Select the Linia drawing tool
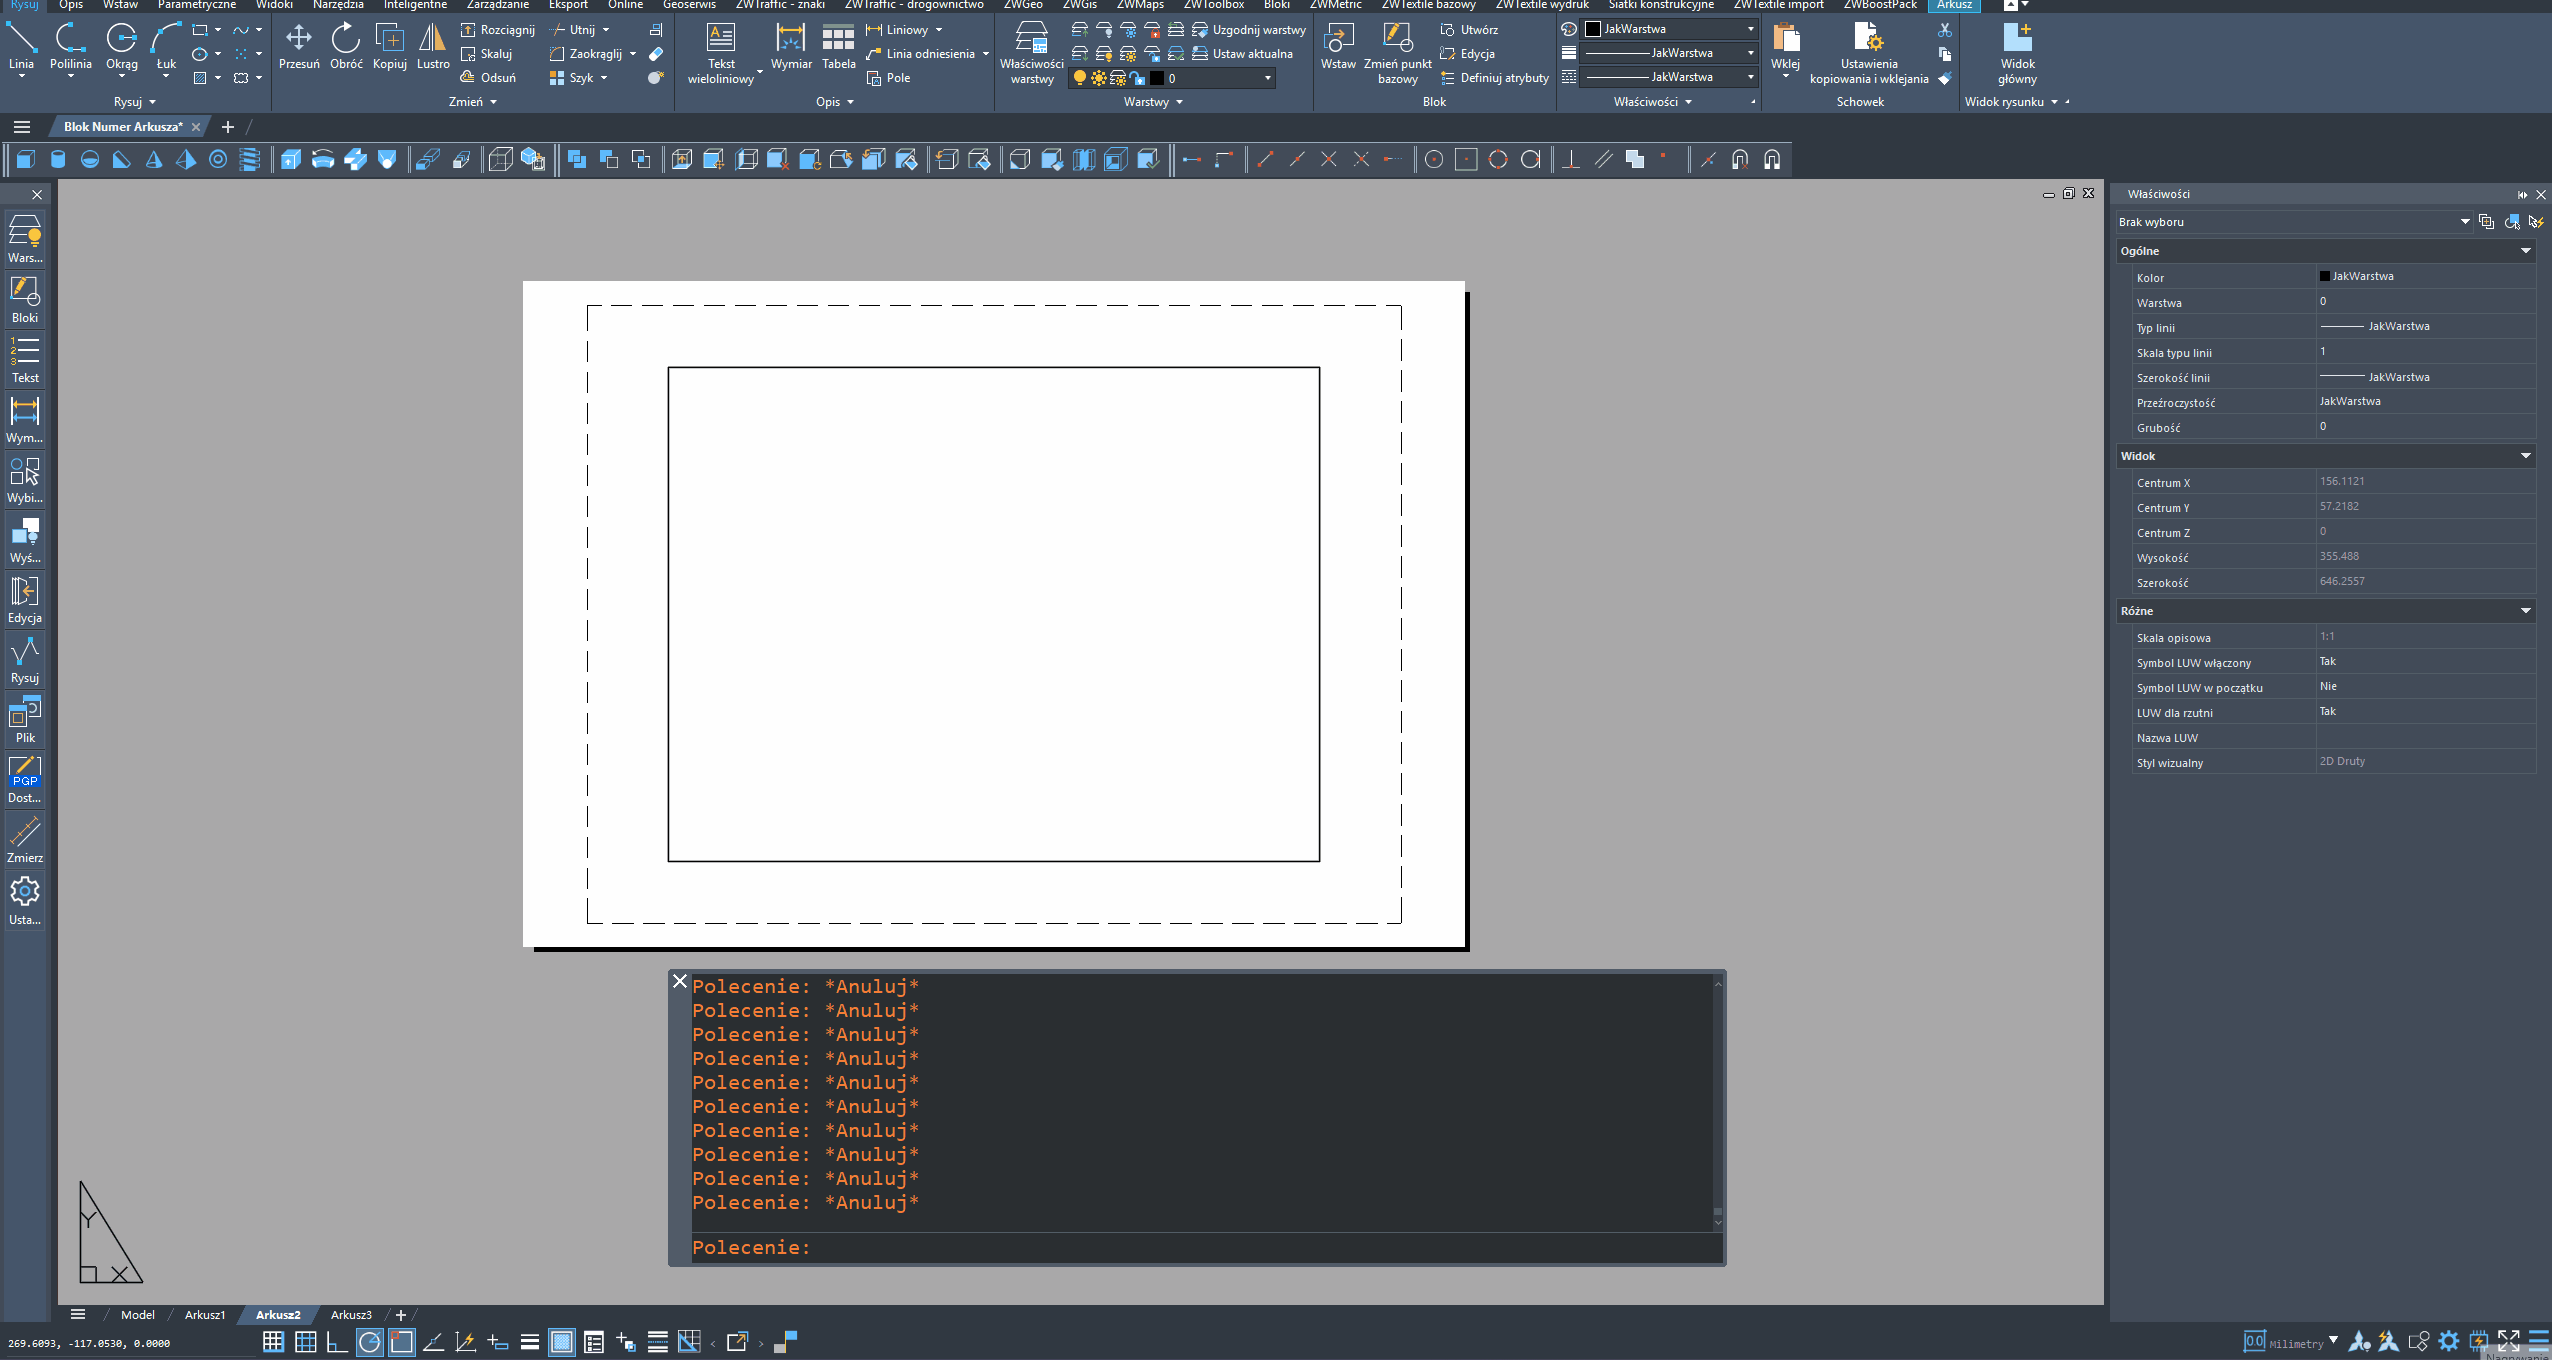The image size is (2552, 1360). click(21, 46)
